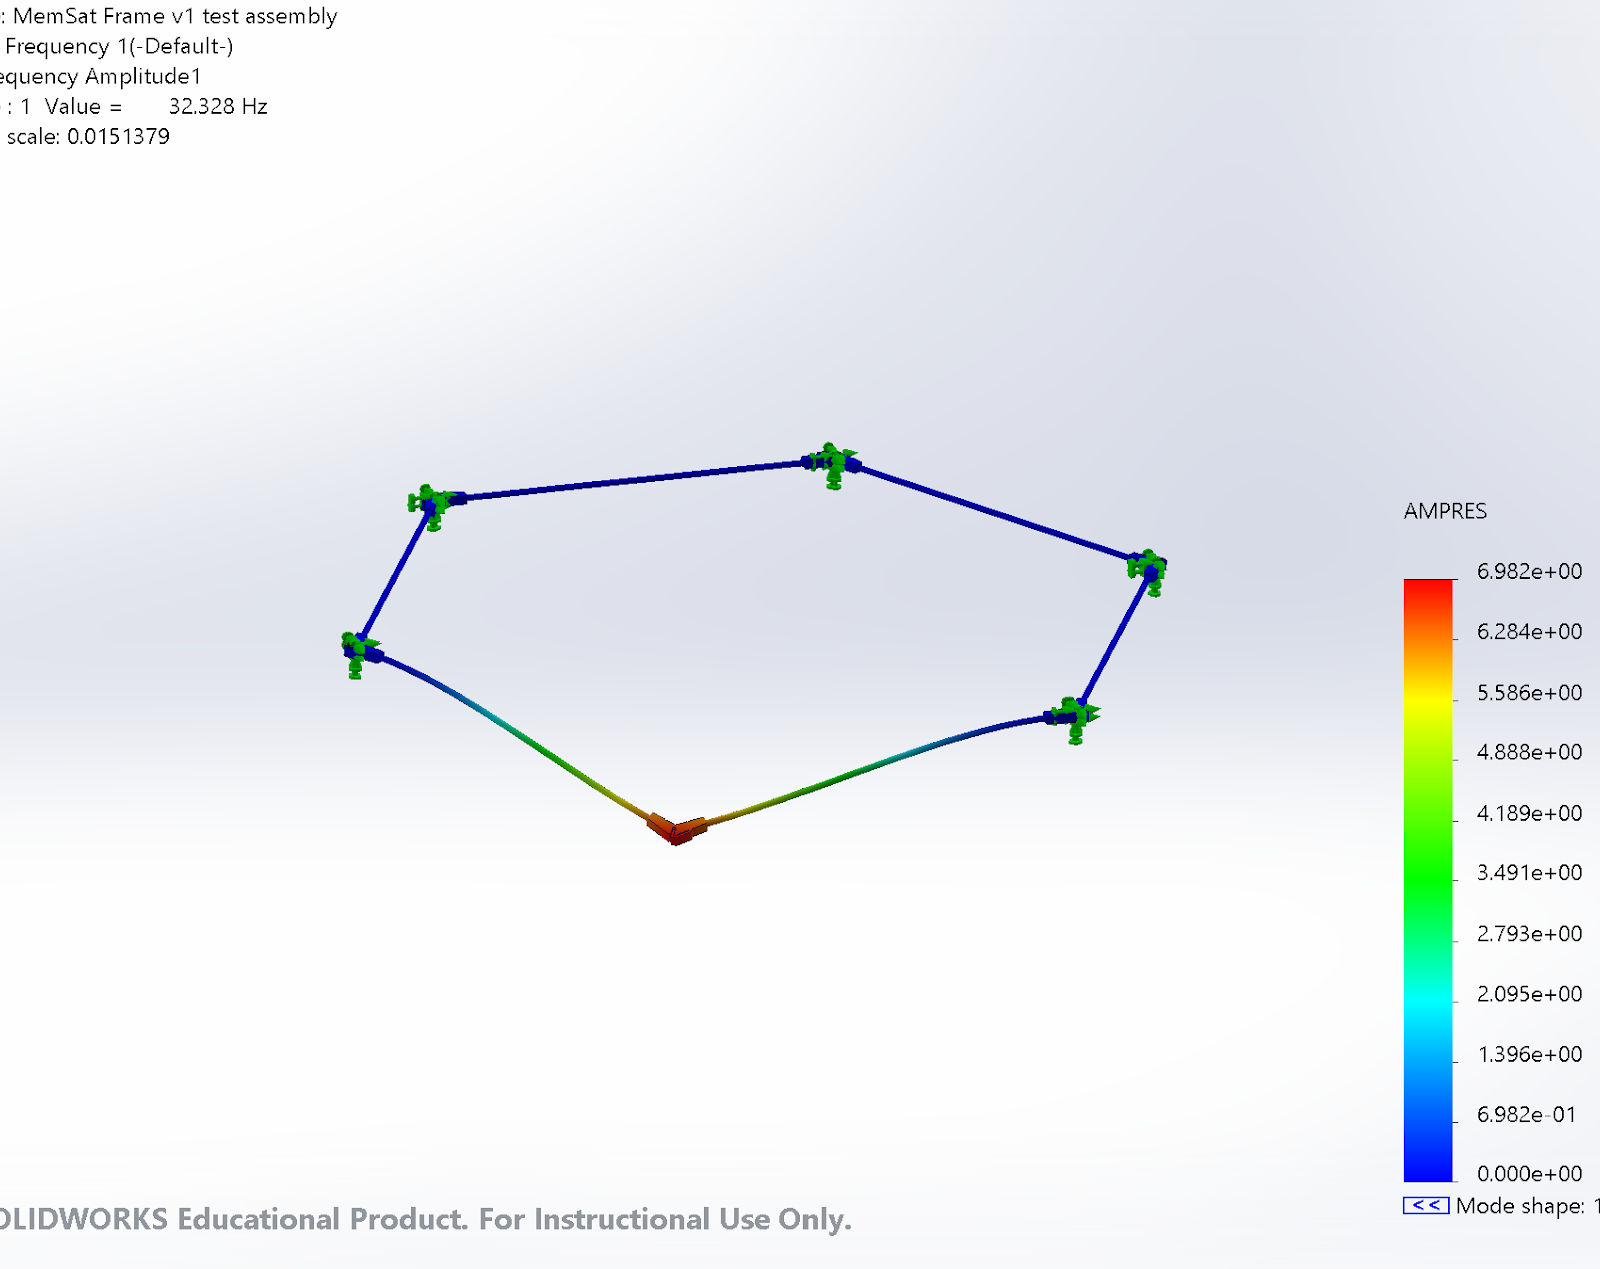Click the '6.982e+00' maximum legend value

coord(1529,571)
